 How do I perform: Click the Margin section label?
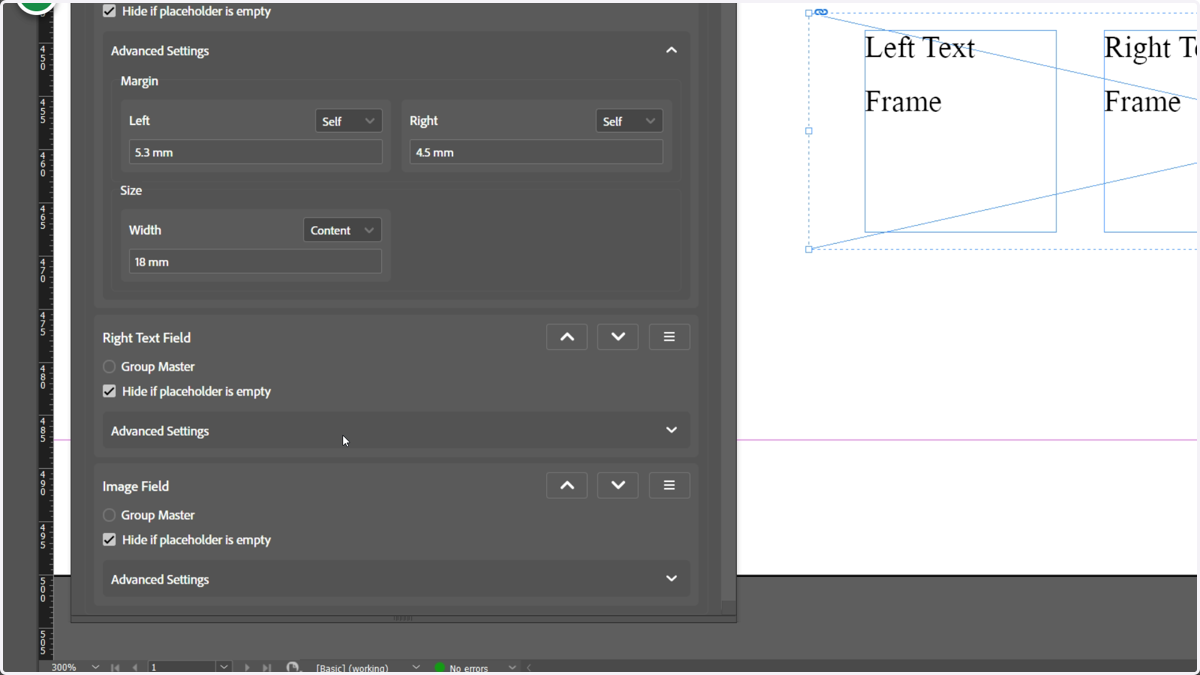pyautogui.click(x=139, y=81)
